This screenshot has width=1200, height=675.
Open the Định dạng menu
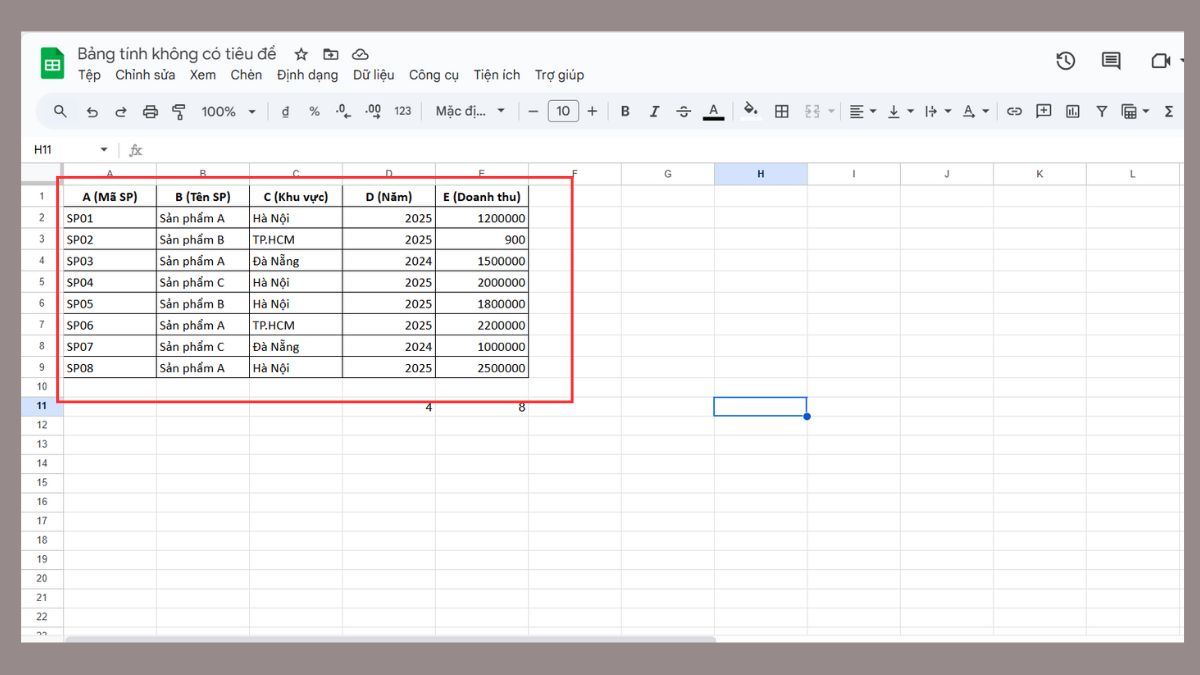[x=307, y=75]
